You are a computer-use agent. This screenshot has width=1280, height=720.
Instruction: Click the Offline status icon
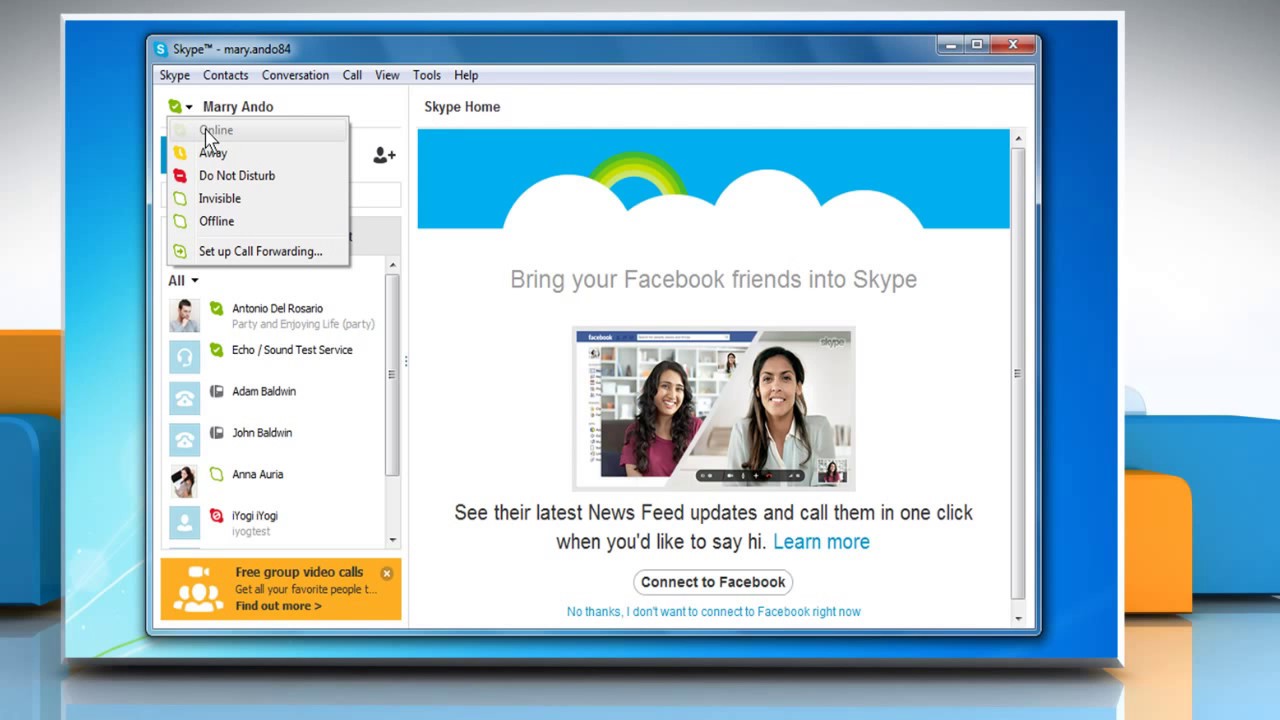[x=180, y=221]
